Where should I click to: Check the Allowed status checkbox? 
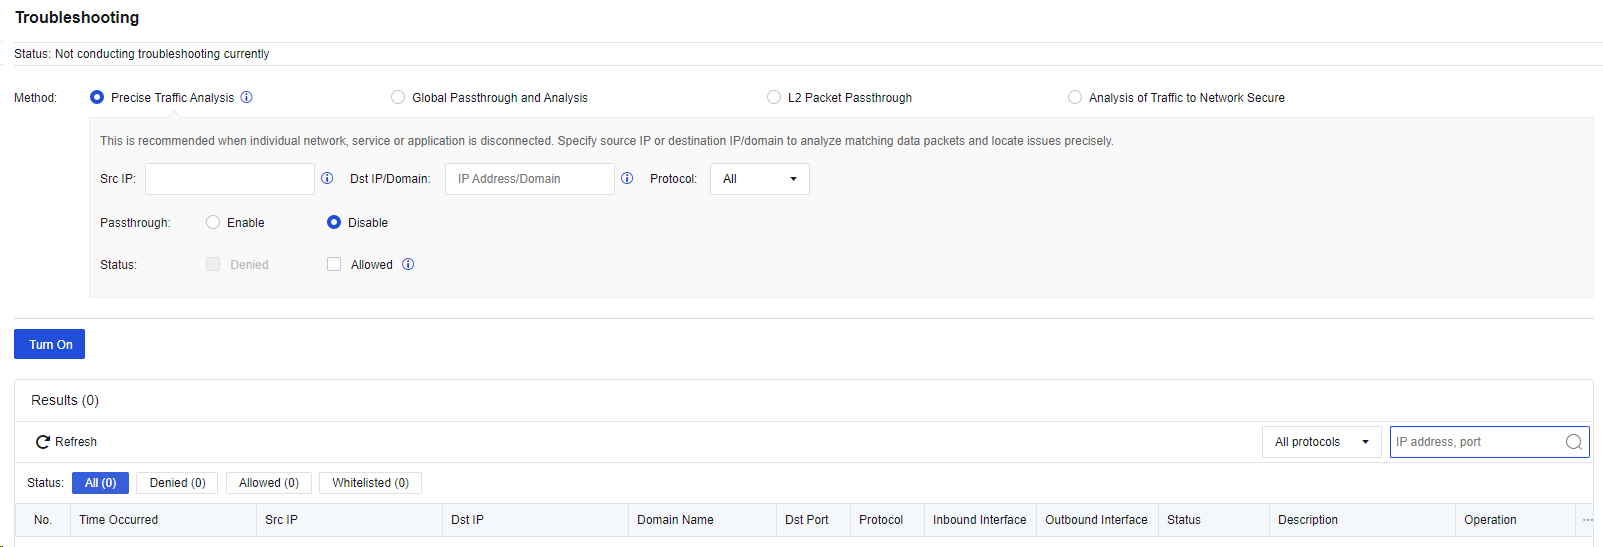[x=334, y=264]
